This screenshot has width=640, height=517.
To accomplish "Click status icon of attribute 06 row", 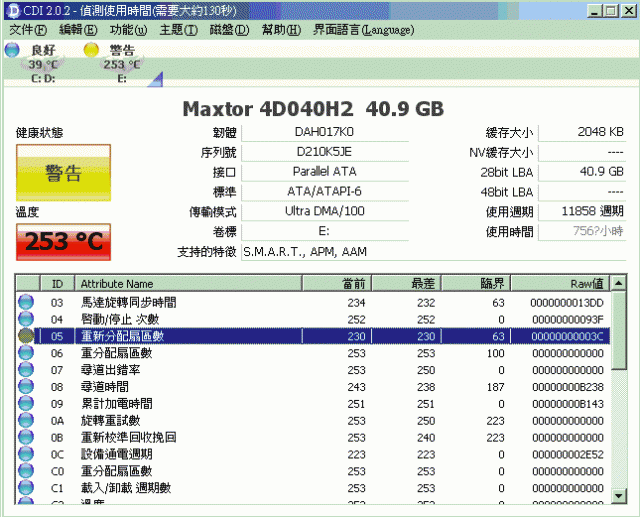I will pyautogui.click(x=26, y=353).
